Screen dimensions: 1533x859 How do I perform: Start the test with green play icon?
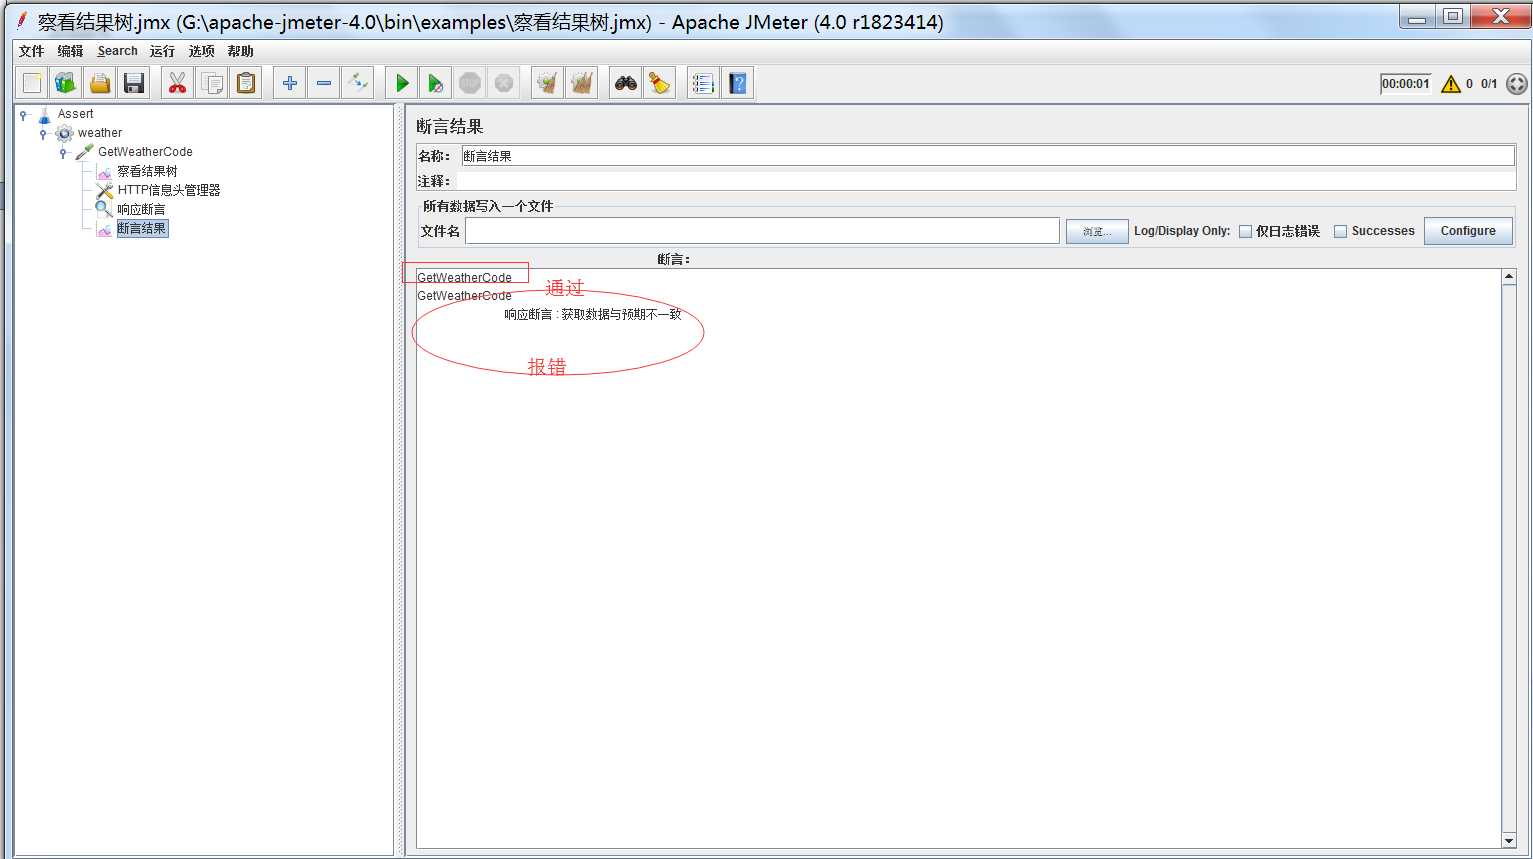tap(402, 83)
